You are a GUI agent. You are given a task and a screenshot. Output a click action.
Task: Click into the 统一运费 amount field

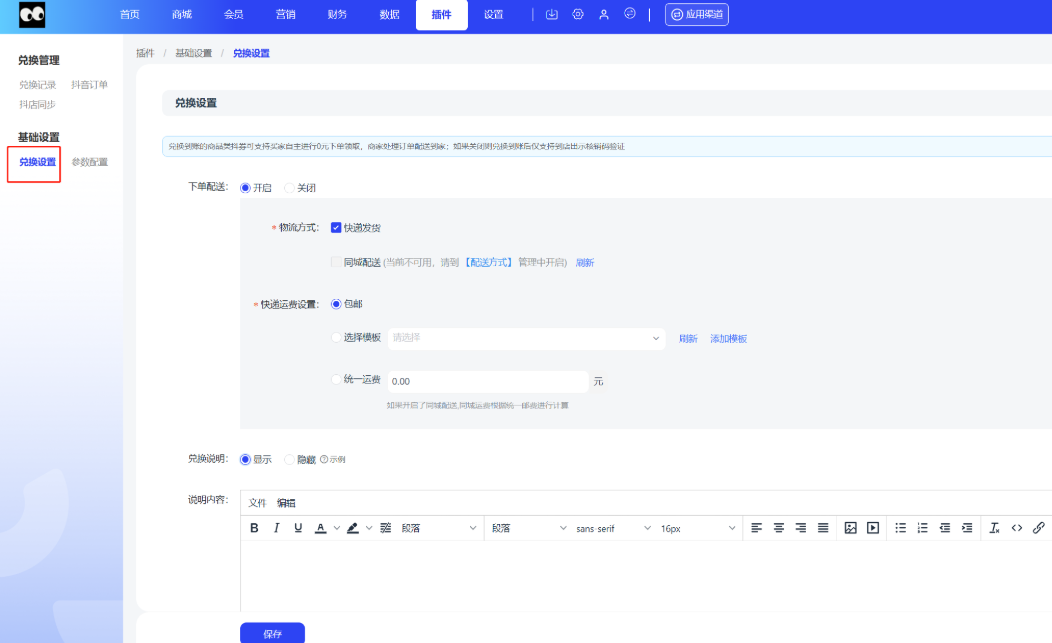coord(487,381)
